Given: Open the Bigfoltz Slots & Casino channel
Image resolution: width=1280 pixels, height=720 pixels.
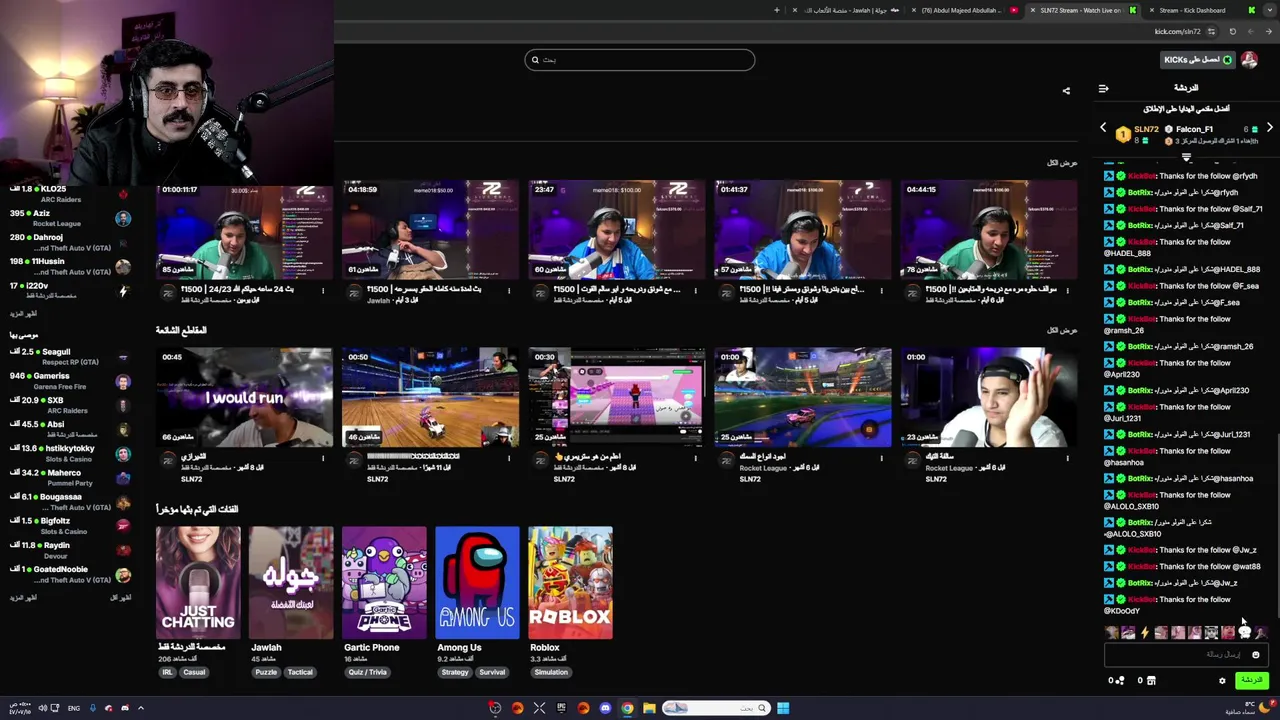Looking at the screenshot, I should click(x=70, y=526).
